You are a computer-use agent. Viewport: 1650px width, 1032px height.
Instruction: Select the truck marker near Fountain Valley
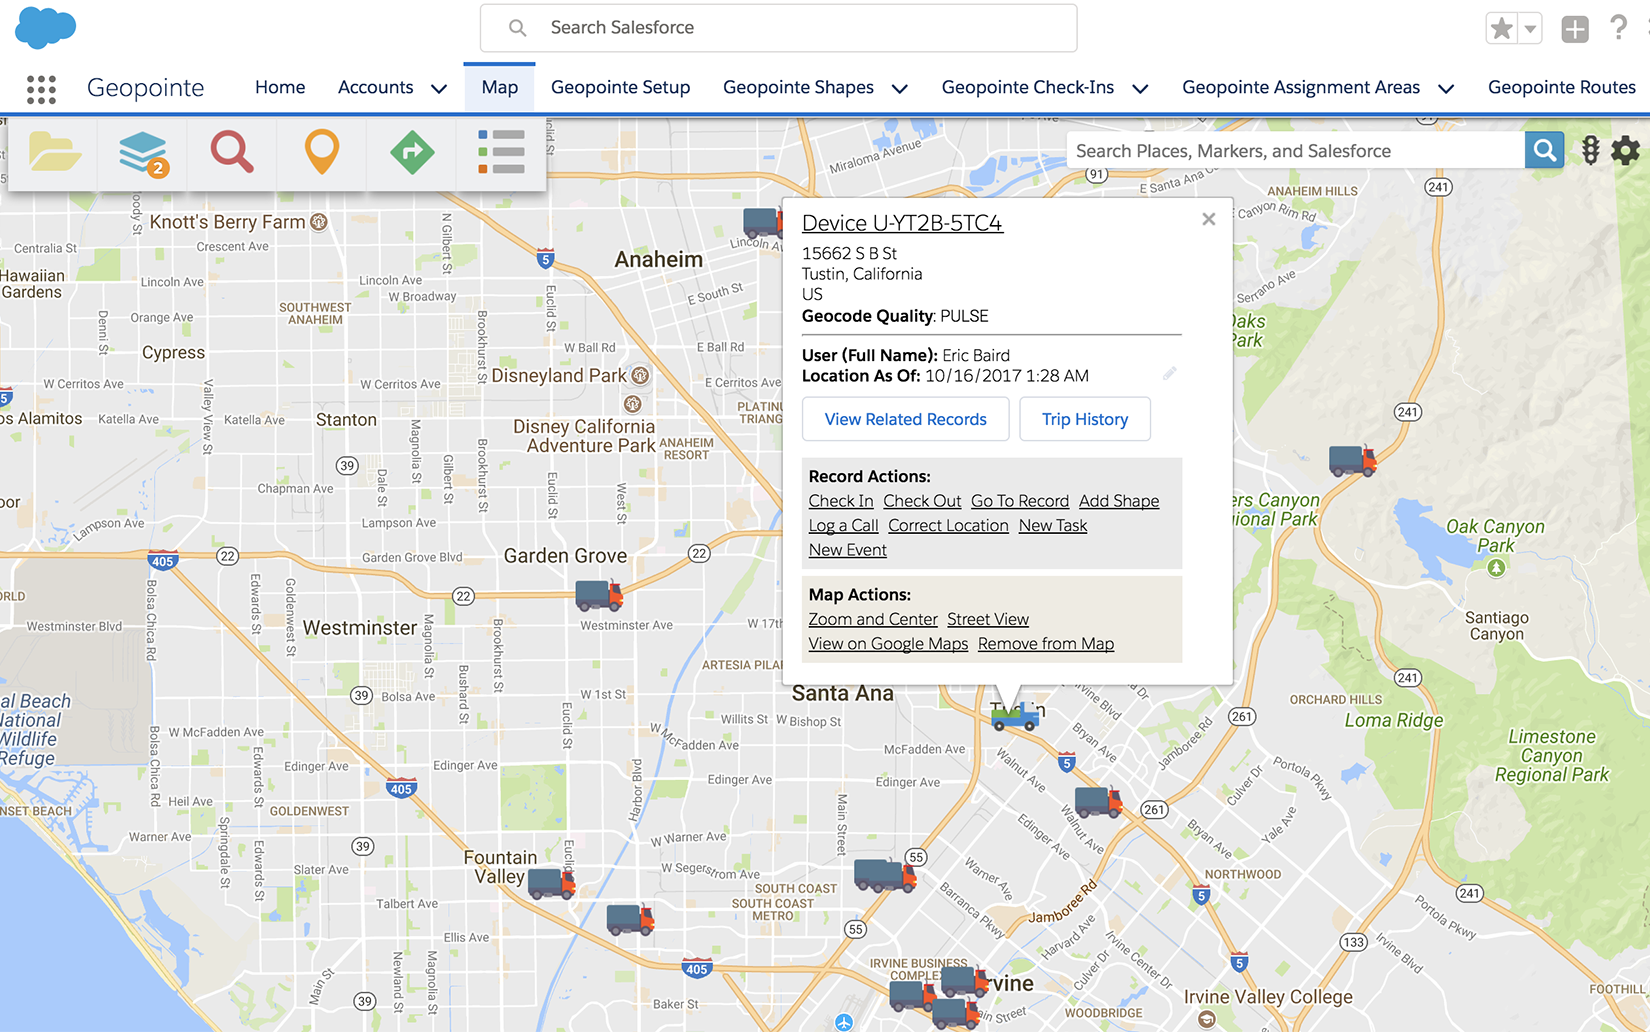point(552,883)
